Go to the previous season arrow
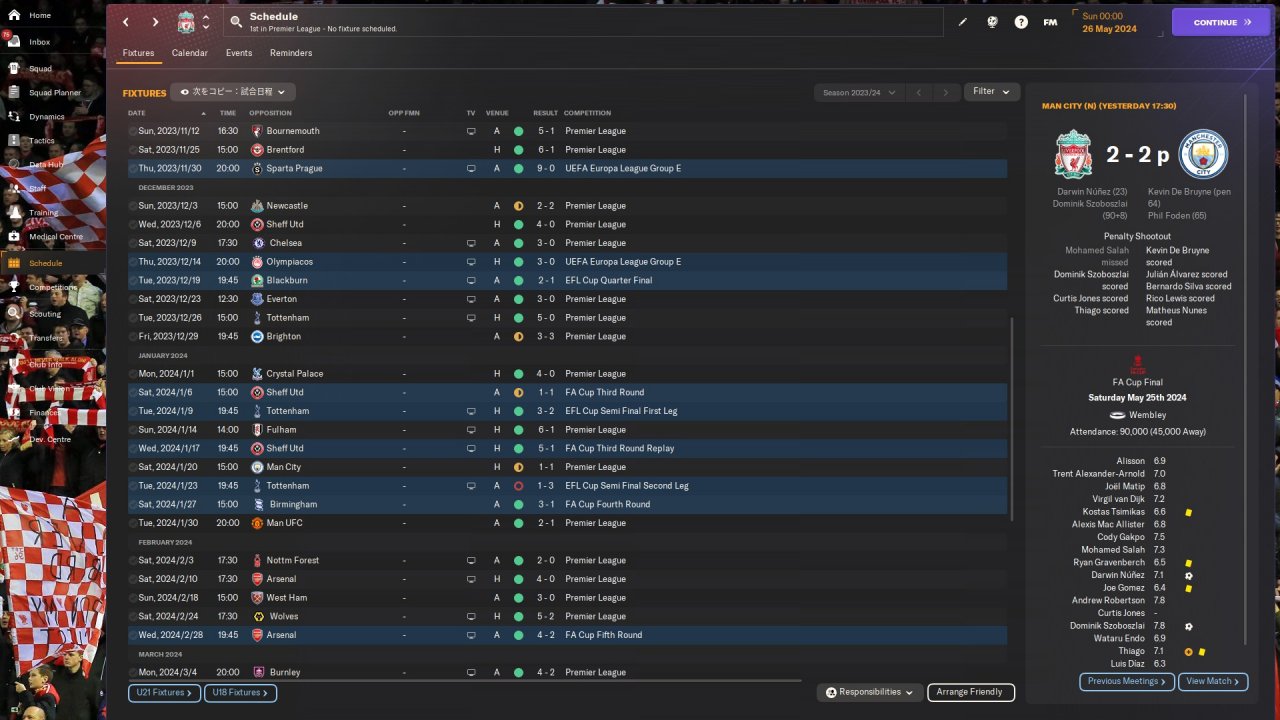 919,92
